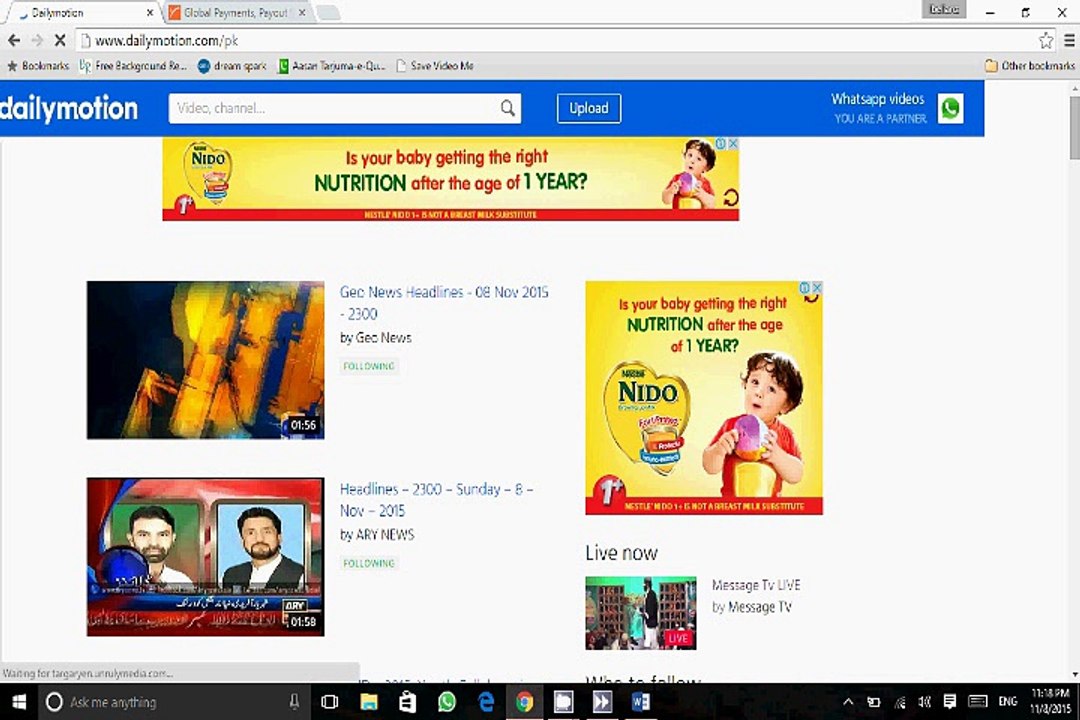Open the Free Background Re... bookmark
Viewport: 1080px width, 720px height.
pos(133,66)
